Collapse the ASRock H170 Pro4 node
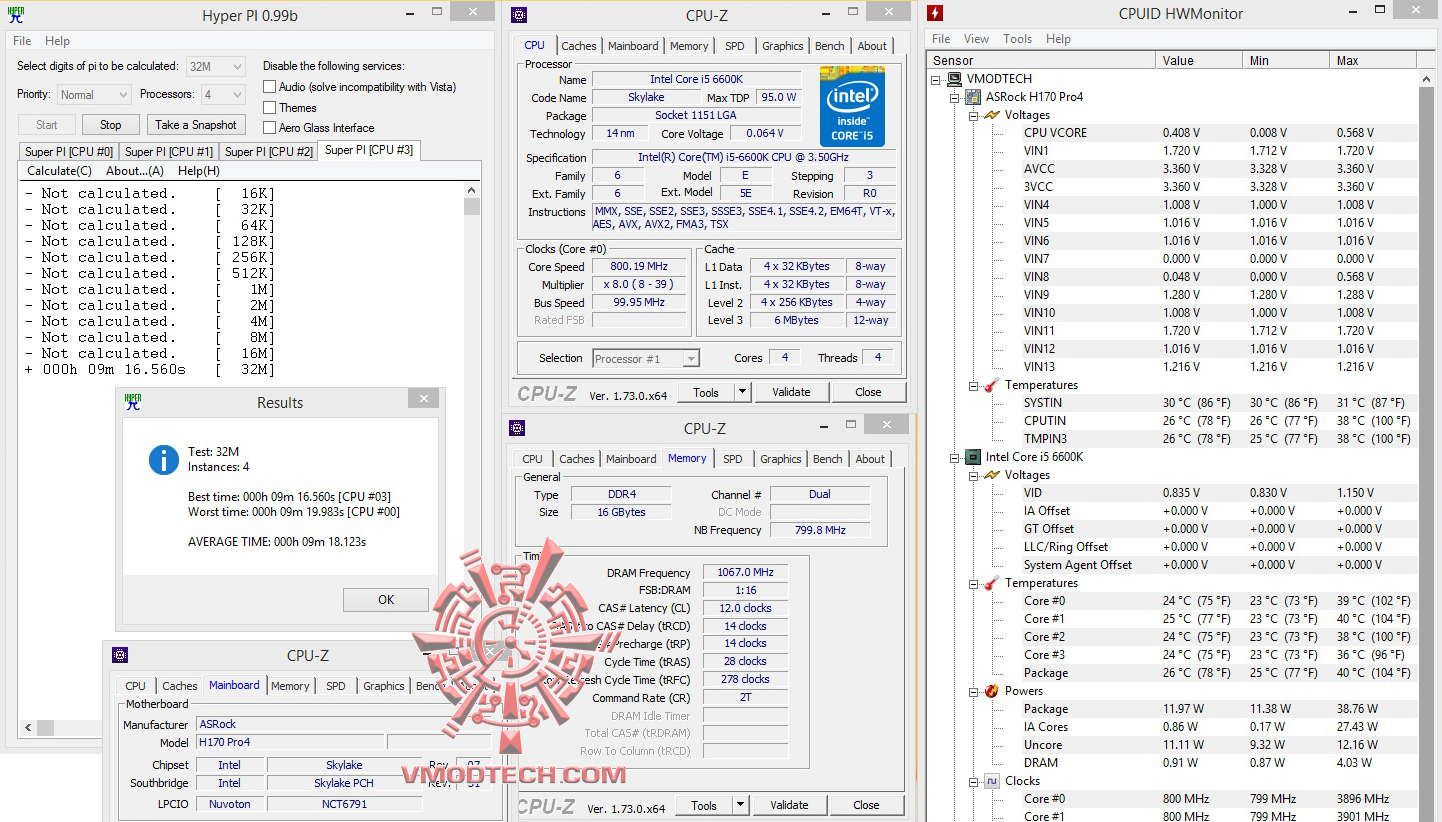Viewport: 1442px width, 822px height. tap(955, 97)
